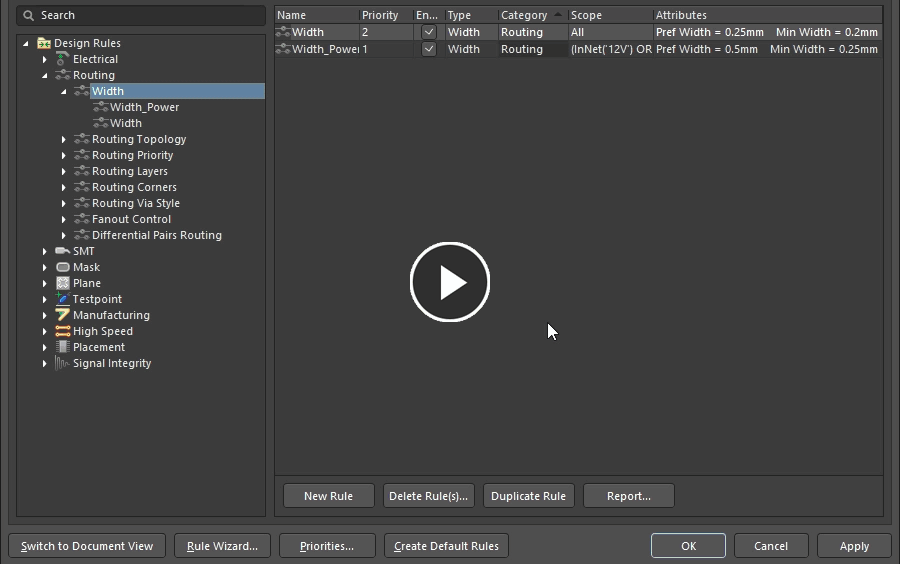Click the Manufacturing category icon
Viewport: 900px width, 564px height.
click(62, 315)
